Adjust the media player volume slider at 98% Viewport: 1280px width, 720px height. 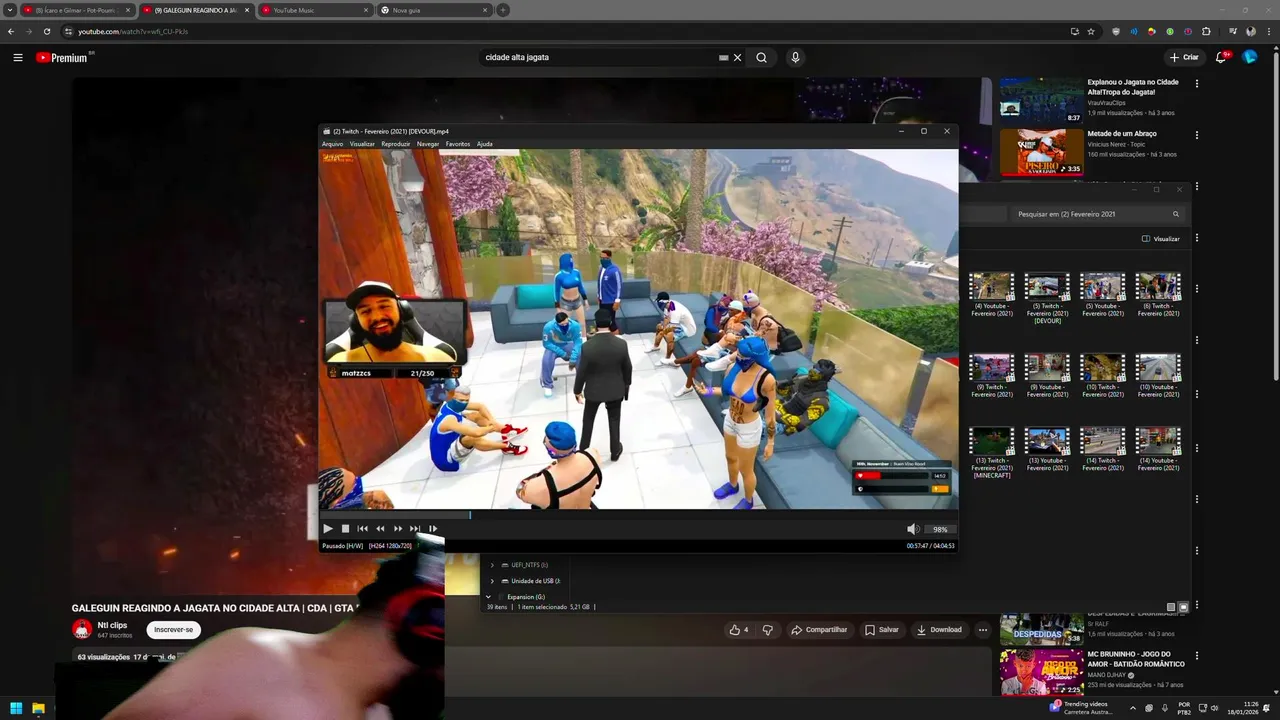point(940,529)
